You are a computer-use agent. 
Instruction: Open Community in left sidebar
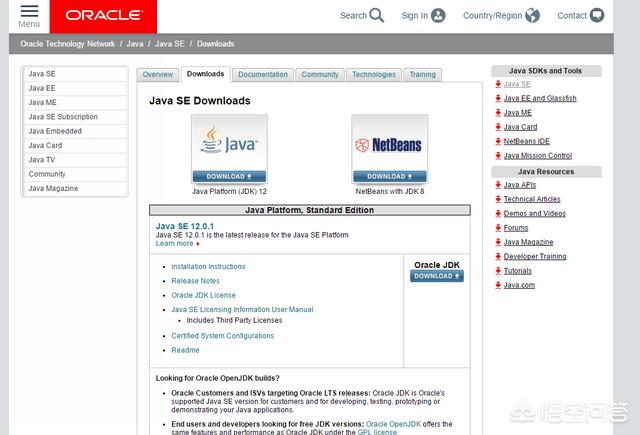[x=76, y=174]
